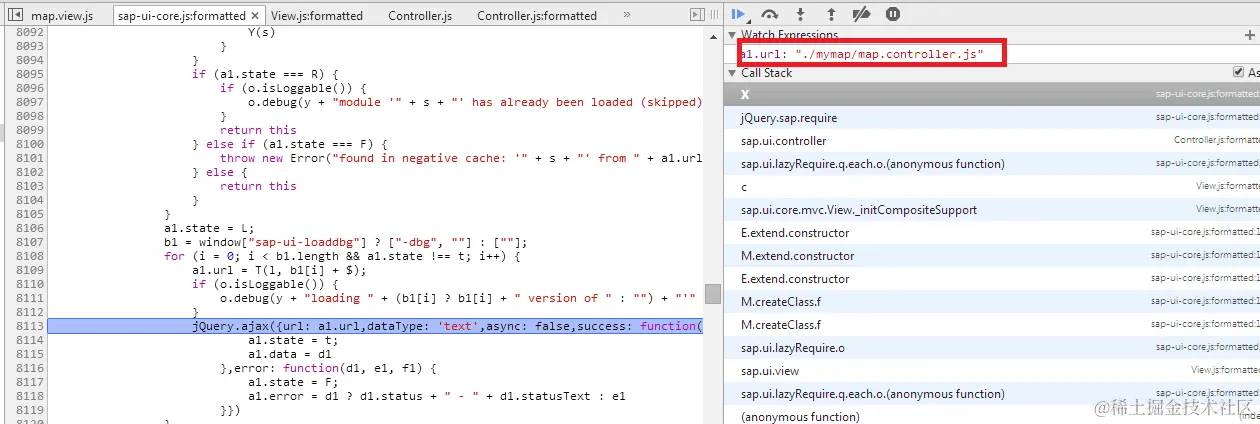This screenshot has width=1260, height=424.
Task: Click the highlighted jQuery.ajax code line
Action: tap(375, 326)
